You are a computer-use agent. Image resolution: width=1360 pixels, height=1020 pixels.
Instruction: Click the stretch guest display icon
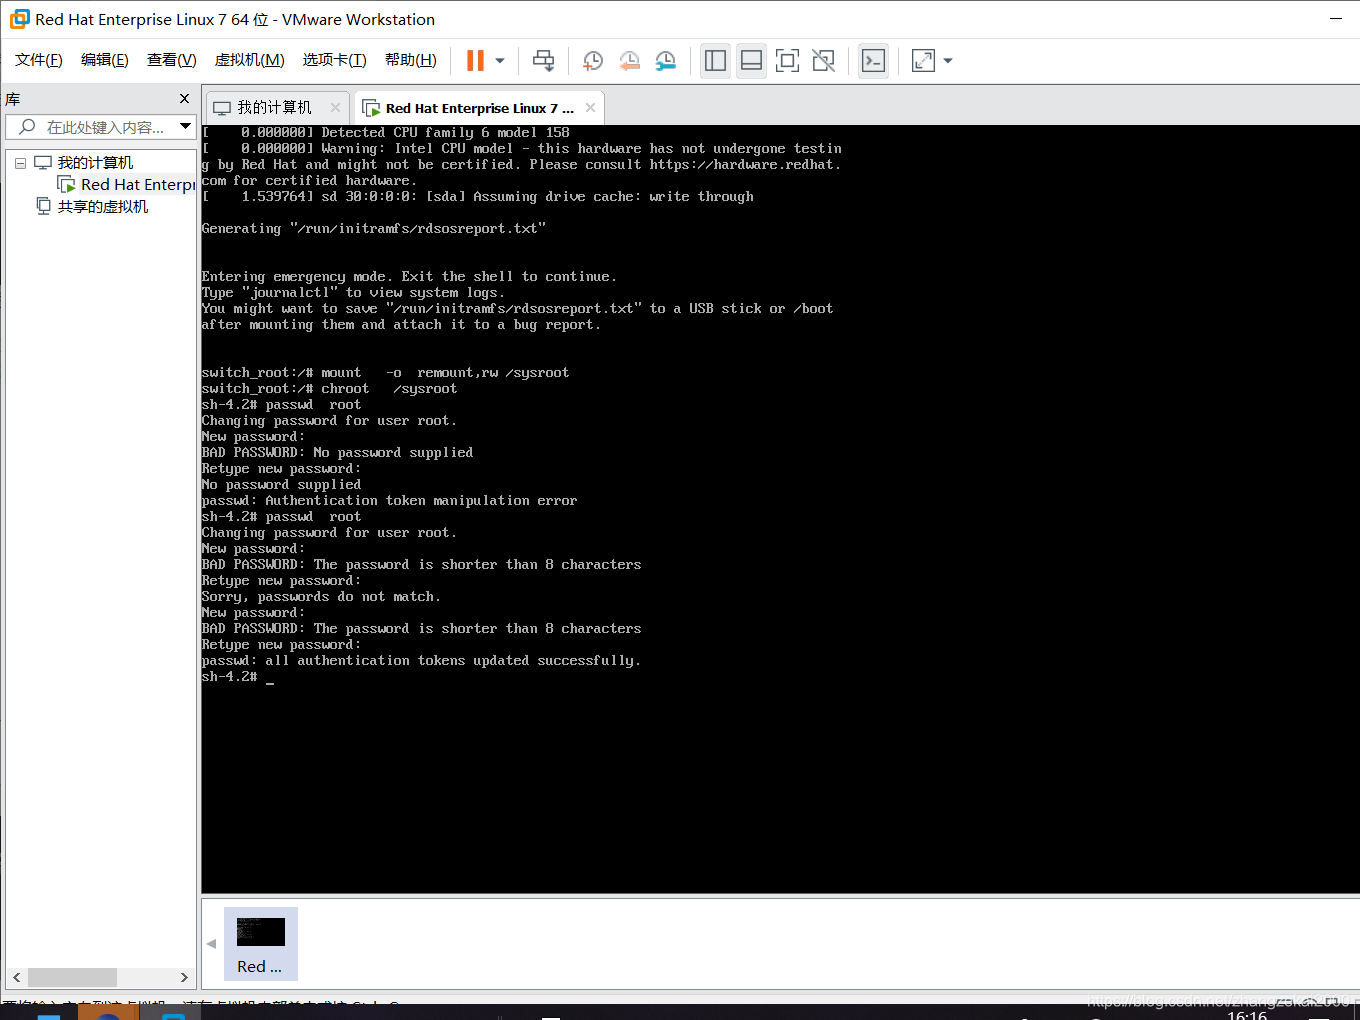(x=923, y=61)
